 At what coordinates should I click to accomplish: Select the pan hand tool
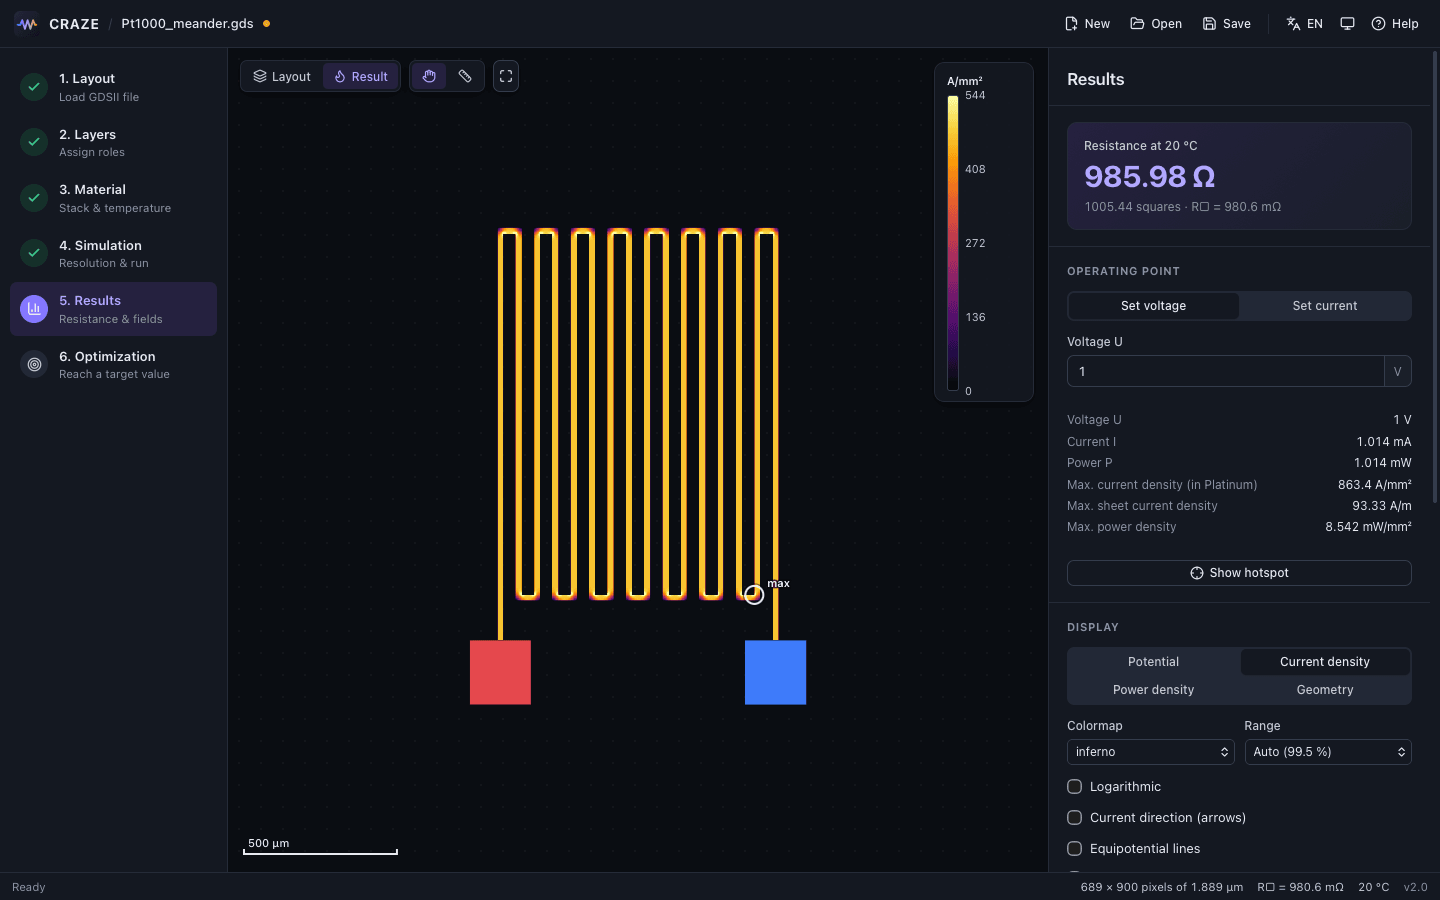(x=429, y=76)
